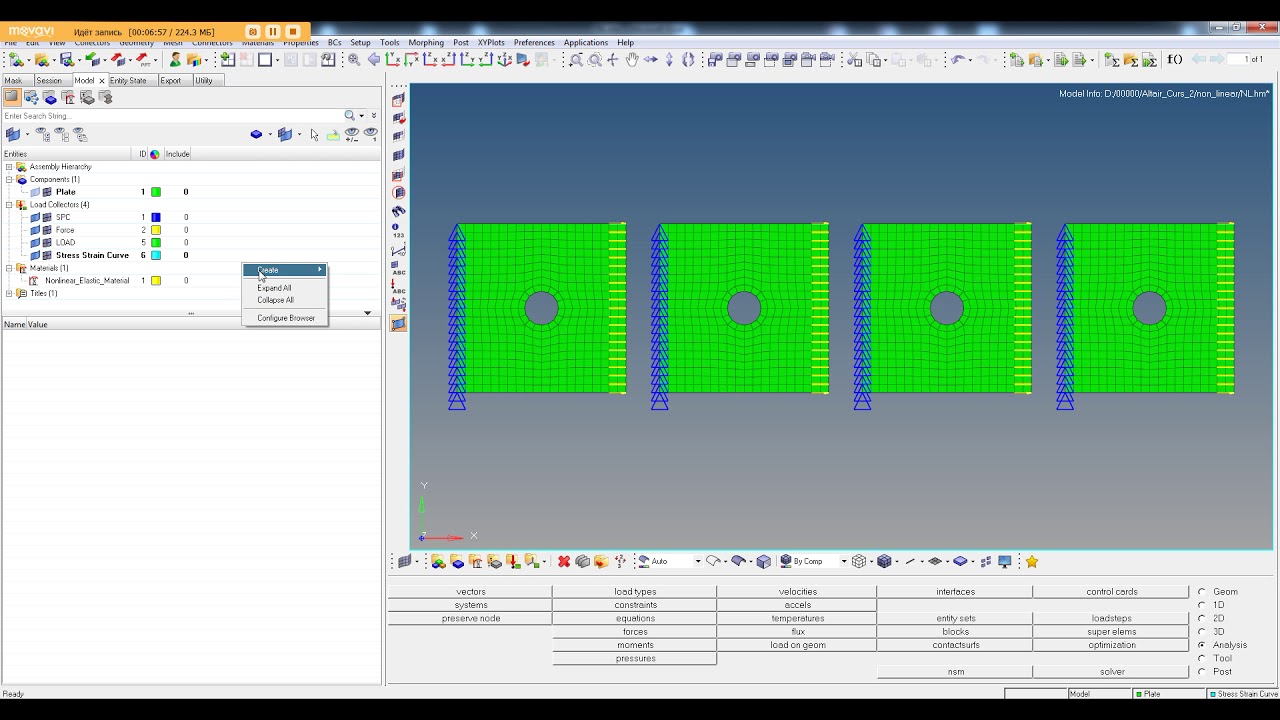The width and height of the screenshot is (1280, 720).
Task: Collapse the Components (1) tree node
Action: pos(9,180)
